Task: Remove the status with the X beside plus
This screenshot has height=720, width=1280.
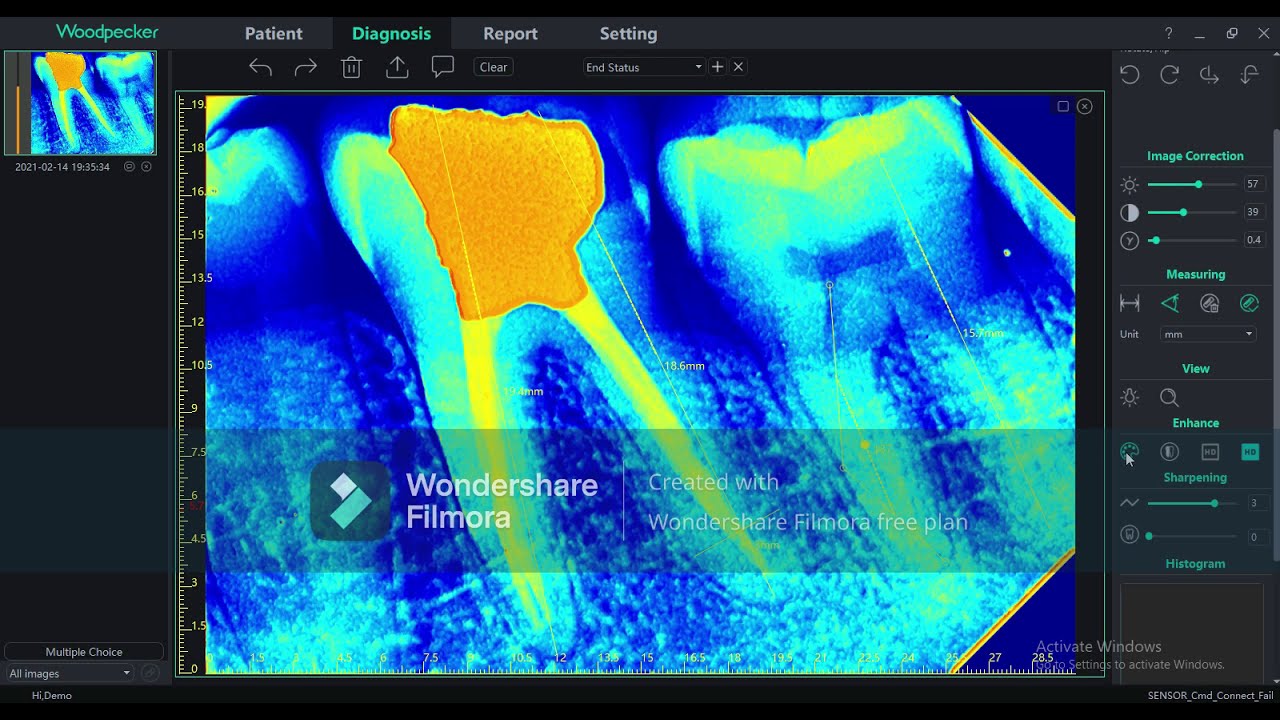Action: point(739,67)
